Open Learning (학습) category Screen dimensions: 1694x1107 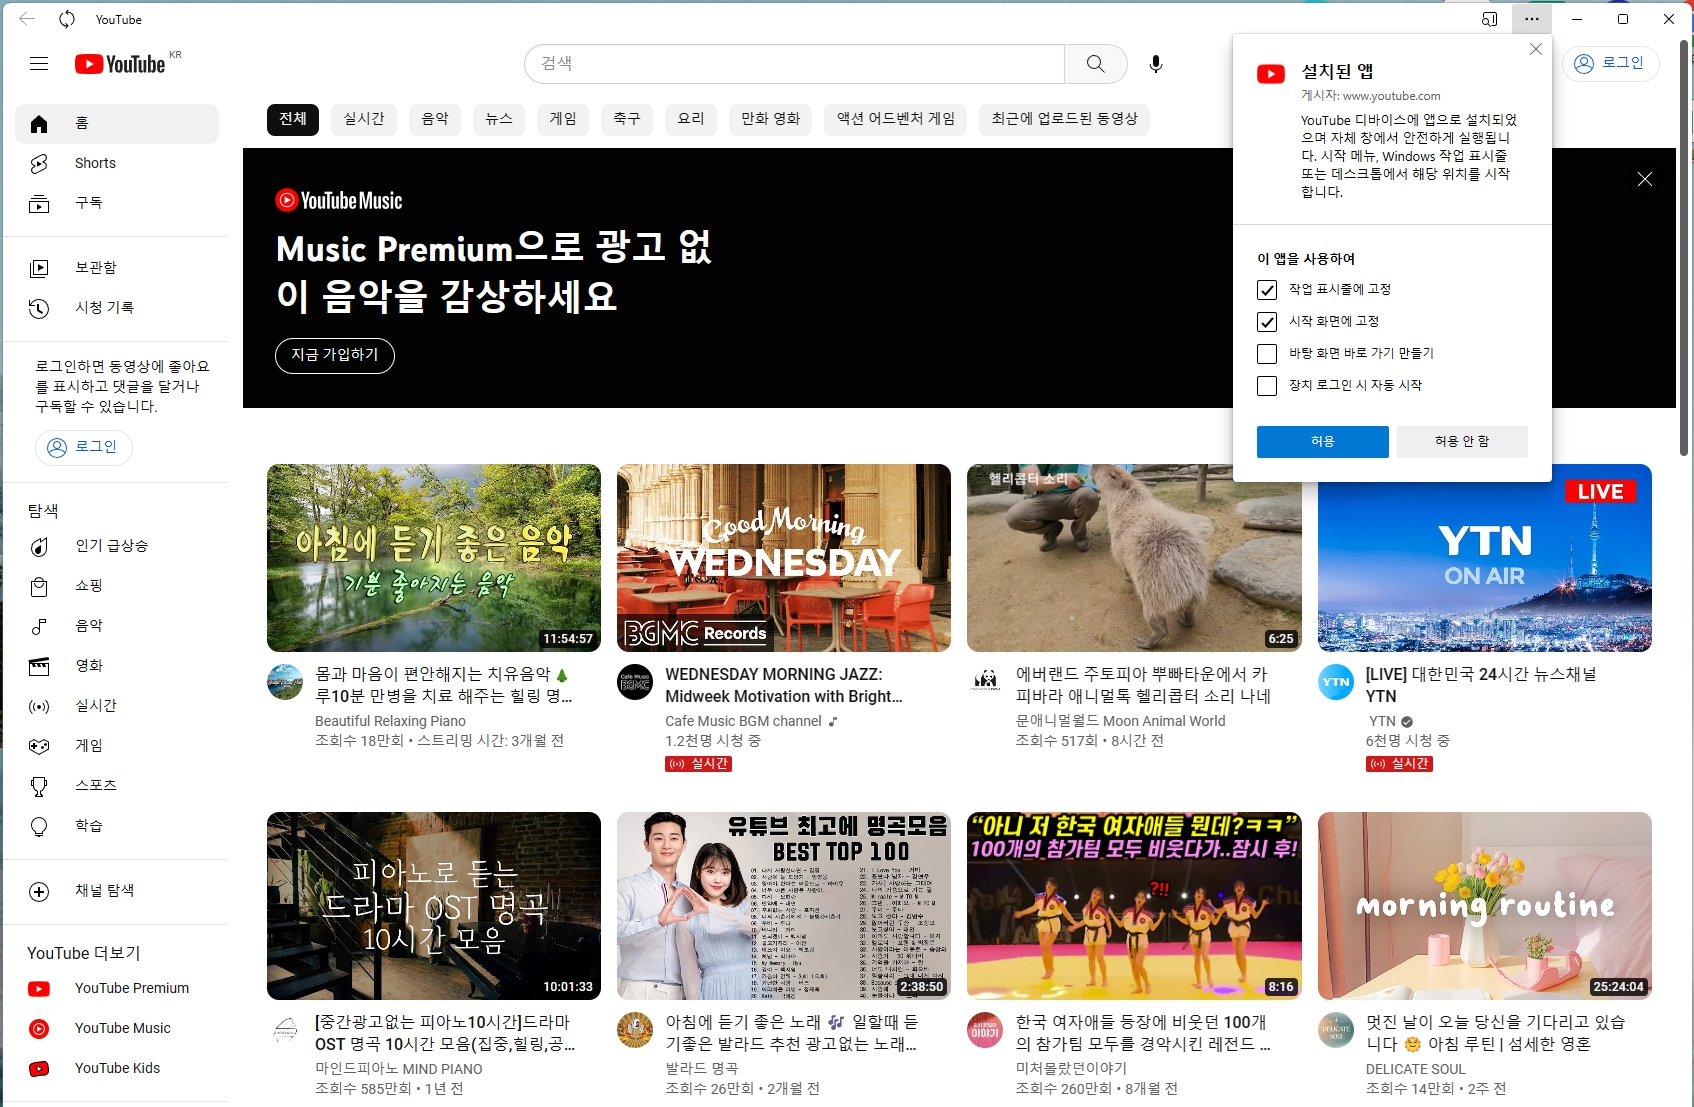pyautogui.click(x=117, y=826)
